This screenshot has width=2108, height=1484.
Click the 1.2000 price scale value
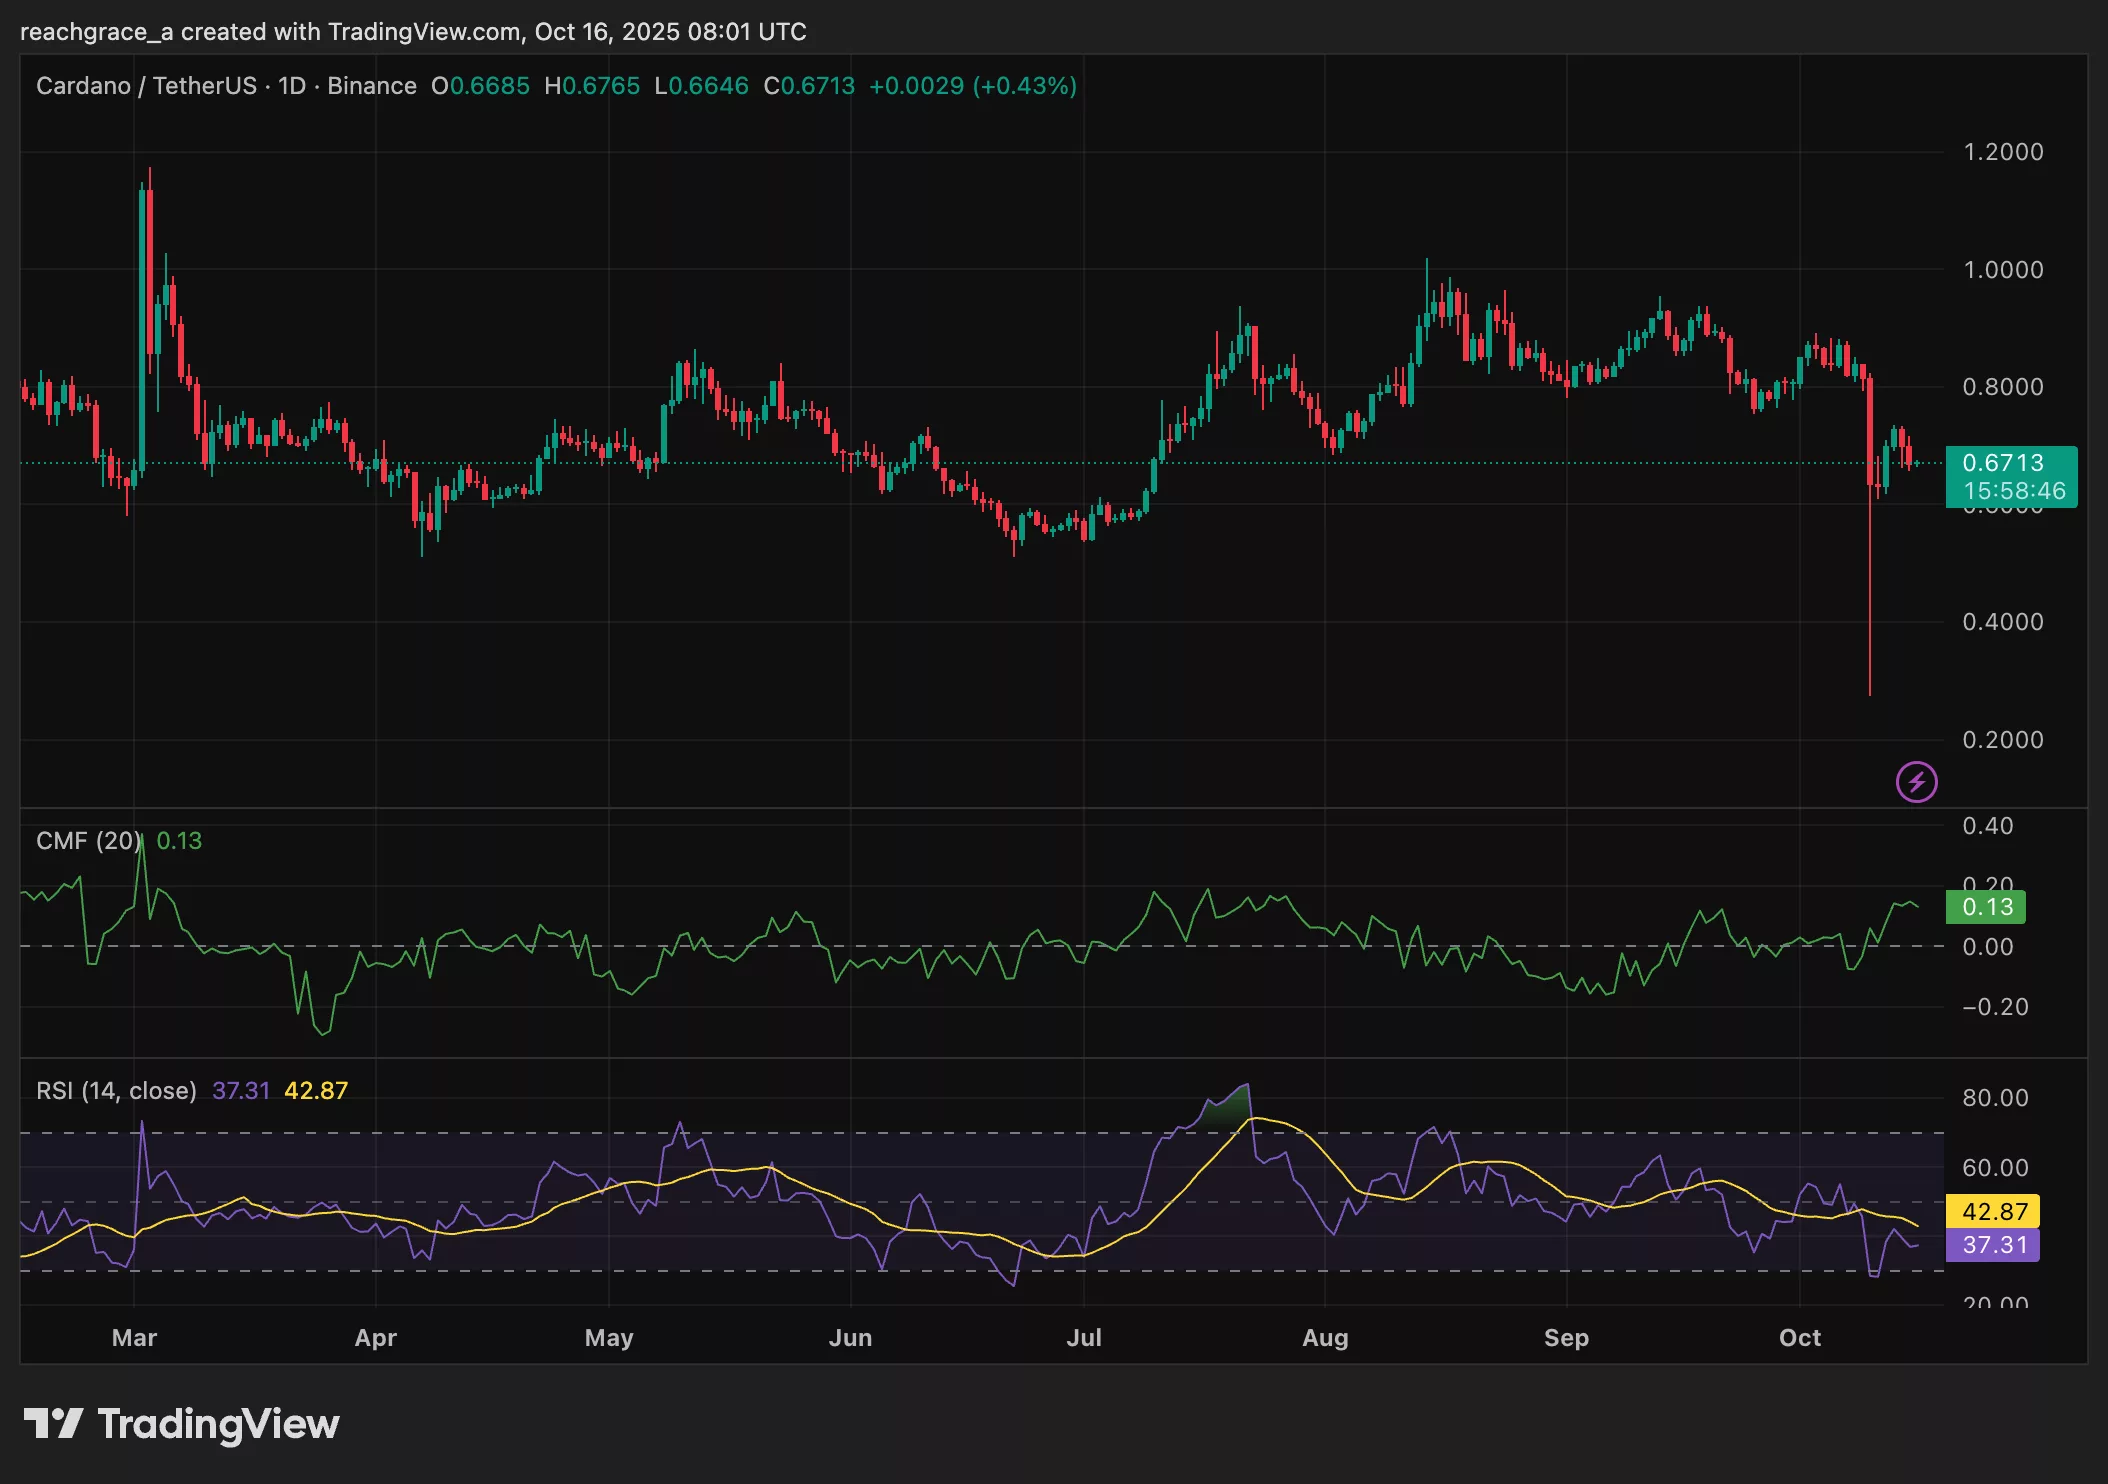(2003, 152)
